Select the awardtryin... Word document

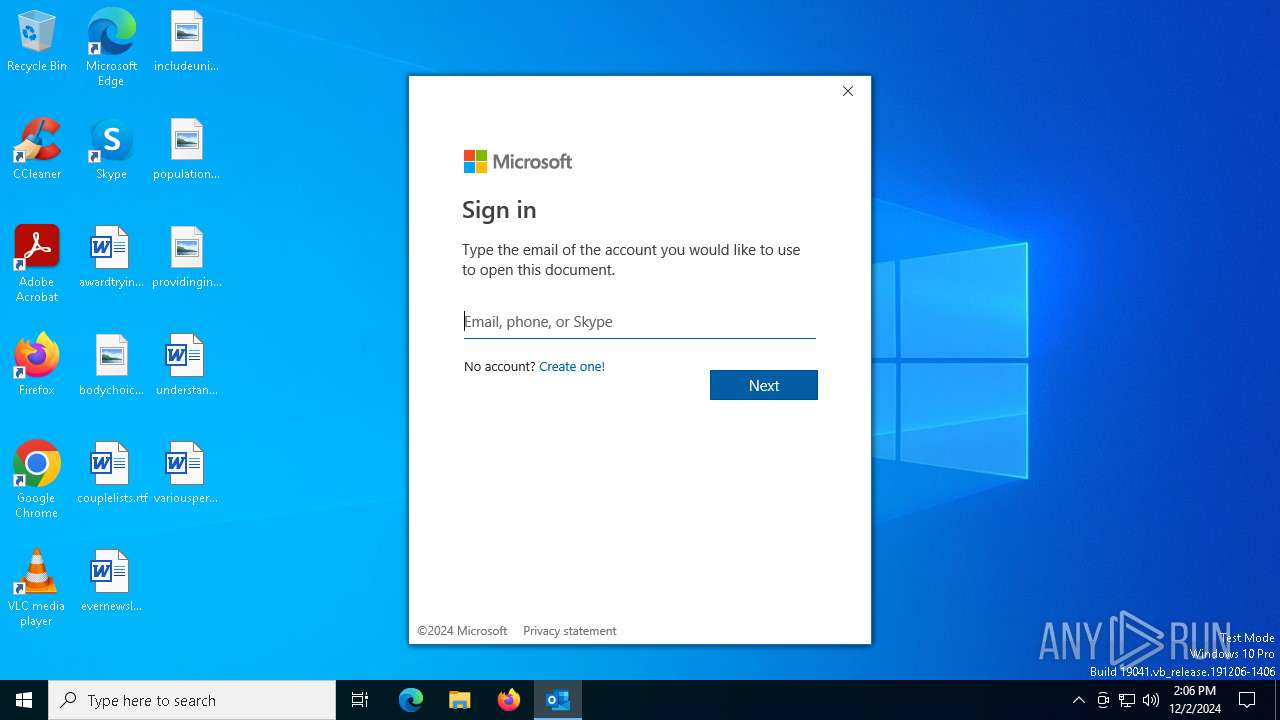111,258
